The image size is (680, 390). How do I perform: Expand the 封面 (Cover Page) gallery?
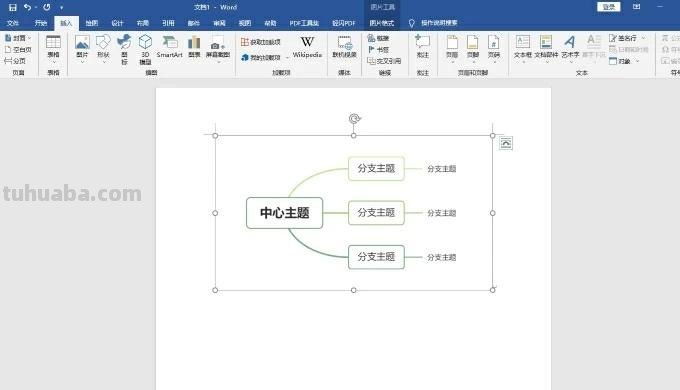(18, 38)
